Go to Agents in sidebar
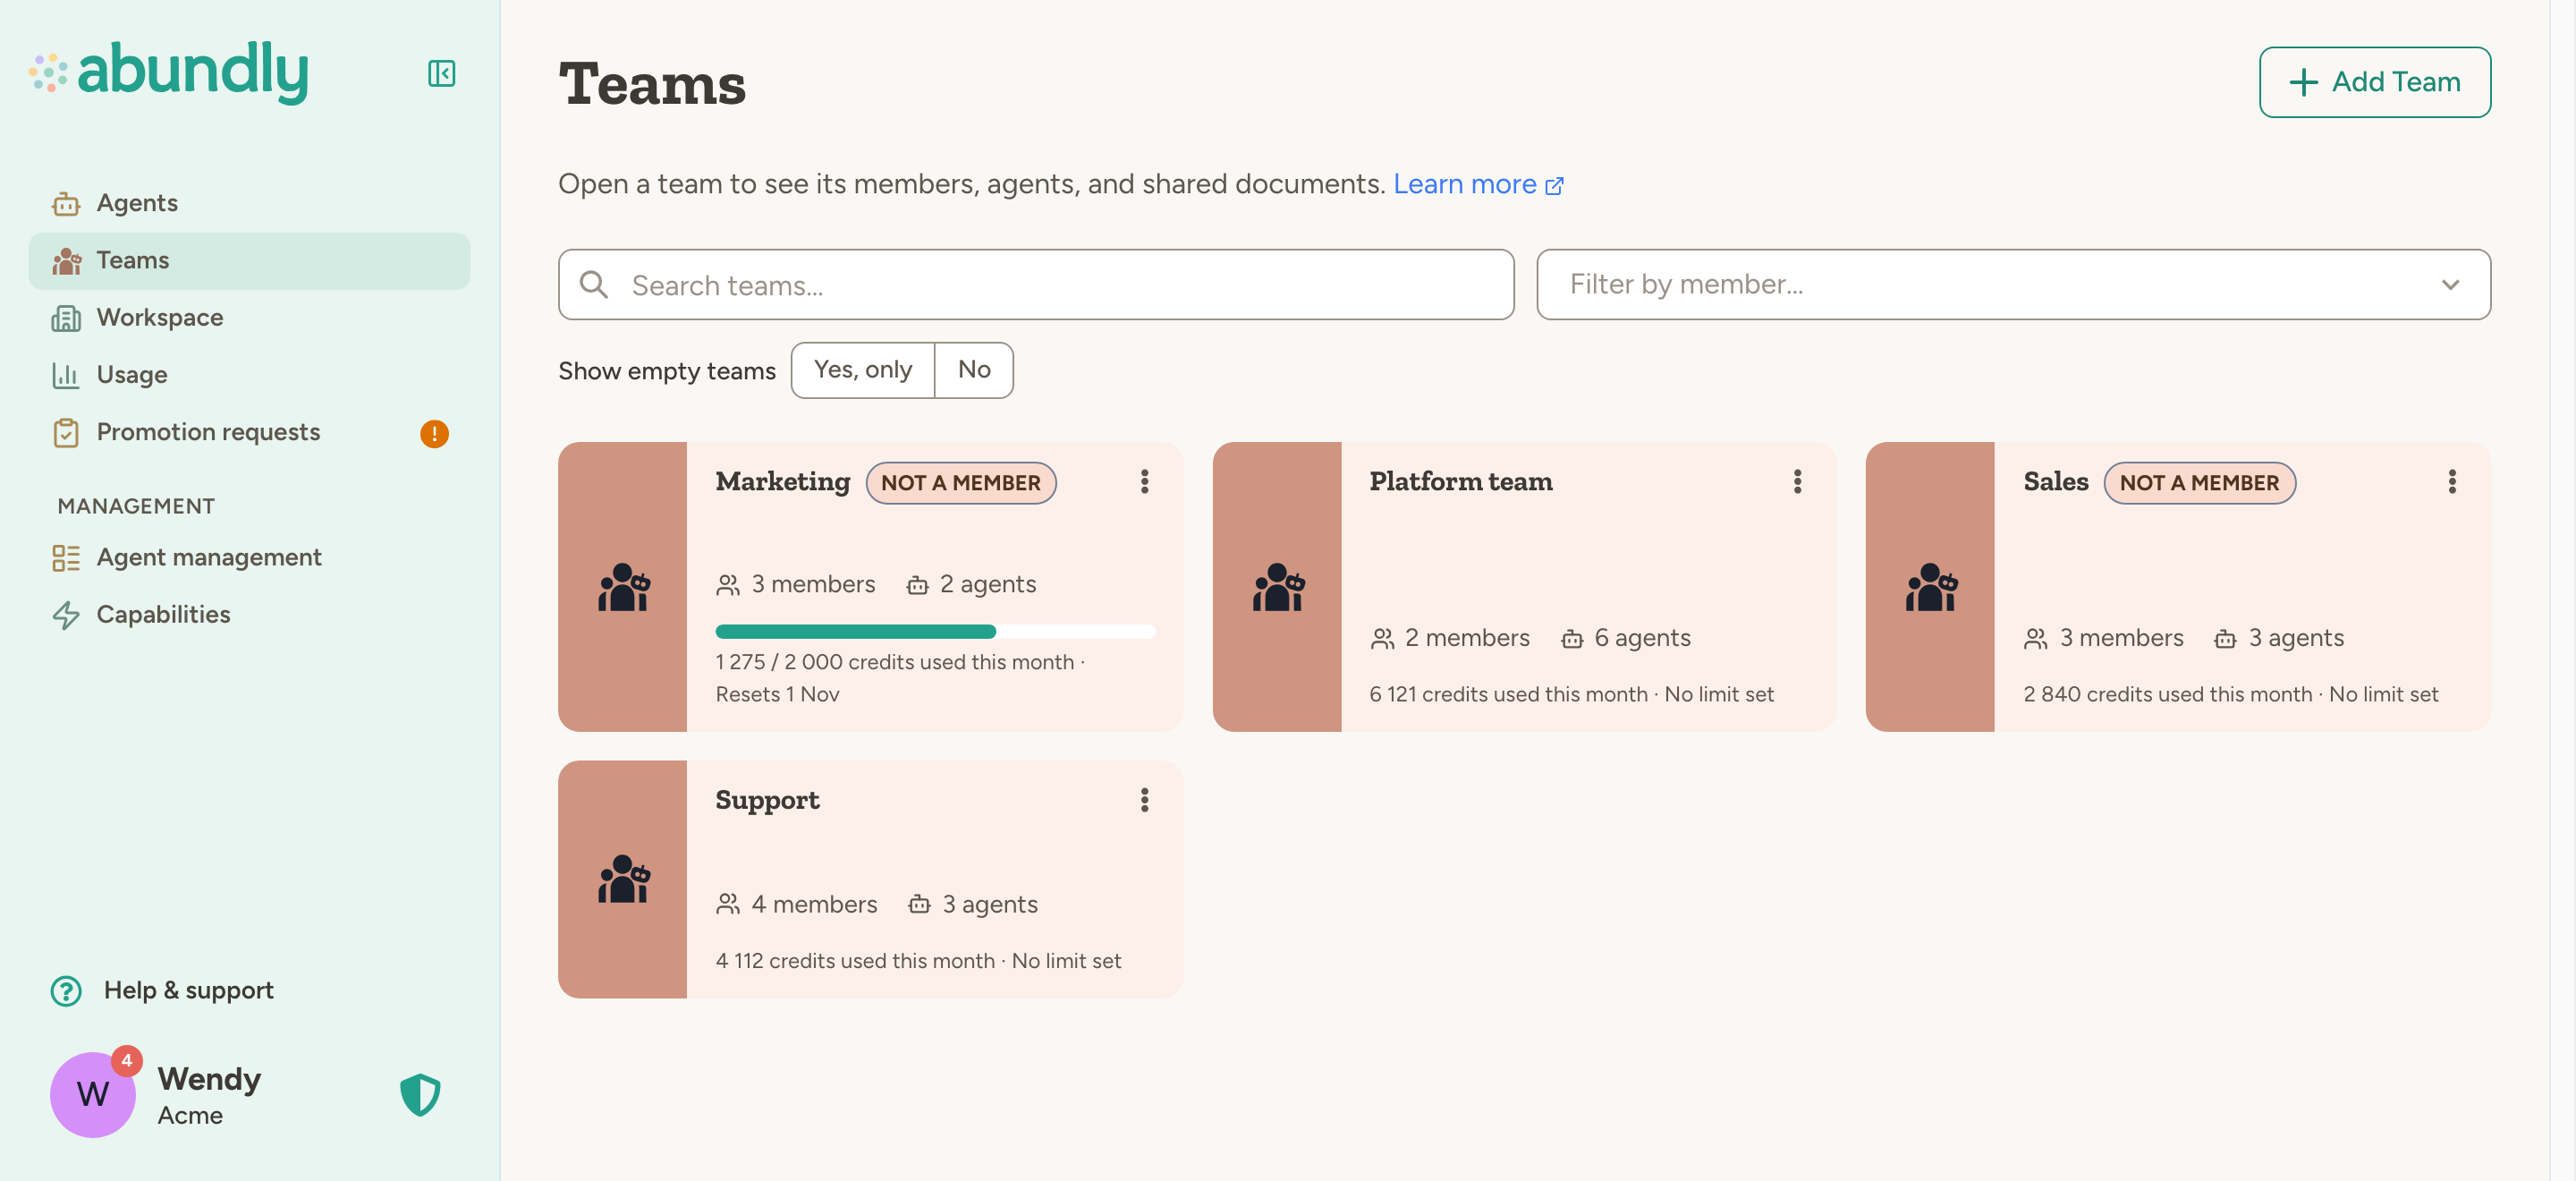Viewport: 2576px width, 1181px height. (x=249, y=203)
